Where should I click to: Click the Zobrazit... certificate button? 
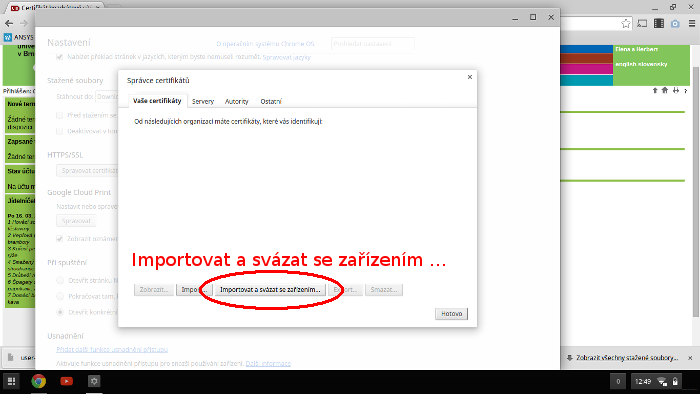click(154, 290)
